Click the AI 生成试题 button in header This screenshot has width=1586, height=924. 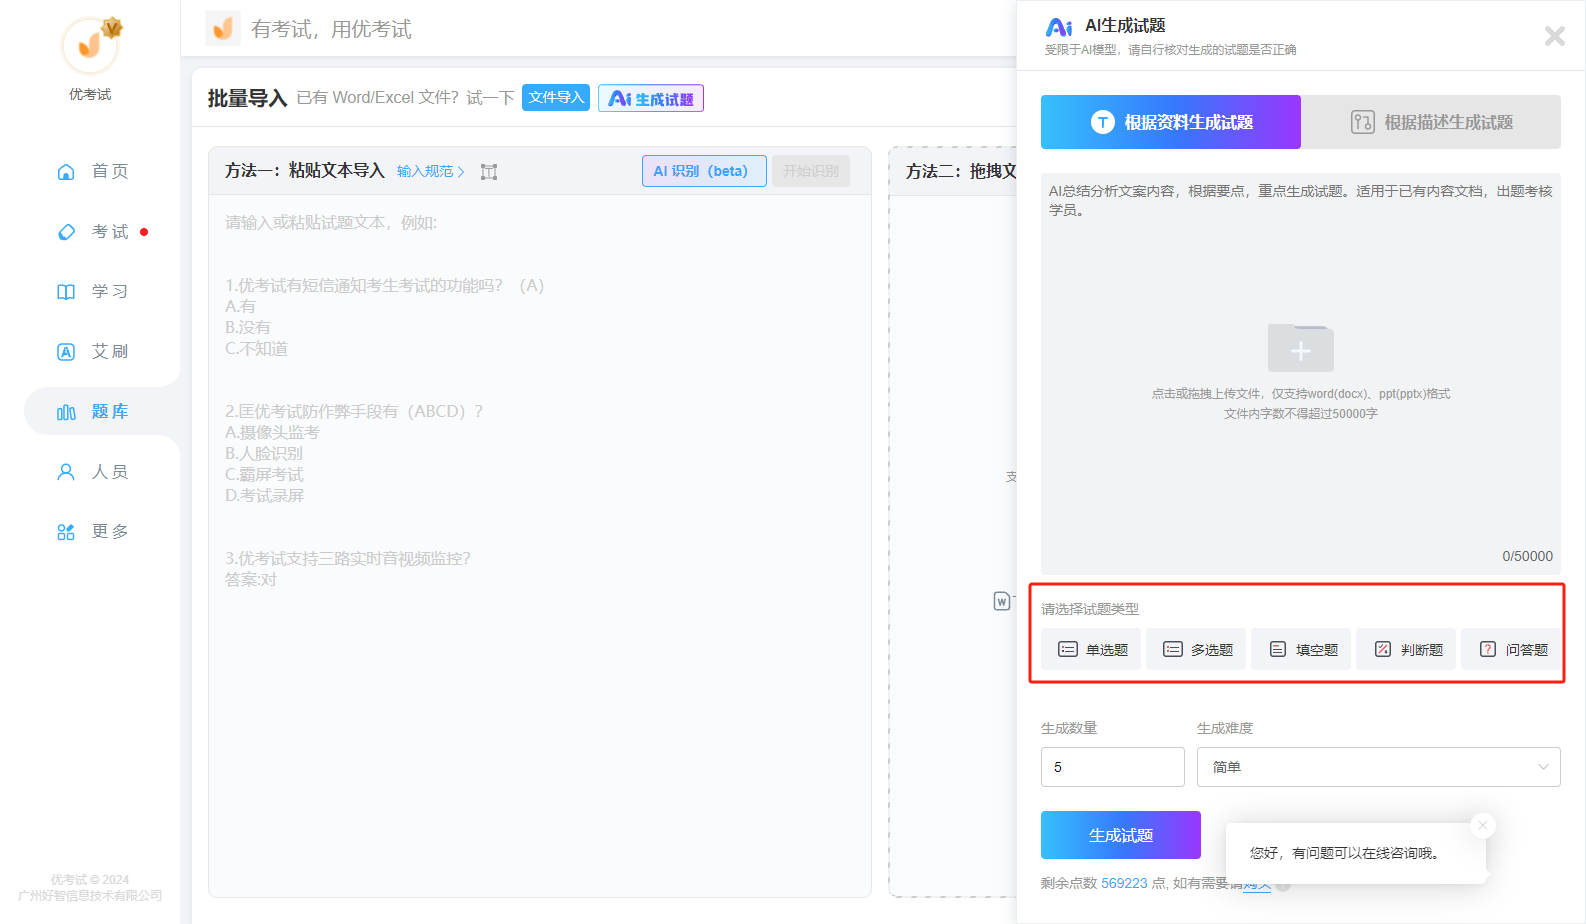tap(651, 98)
